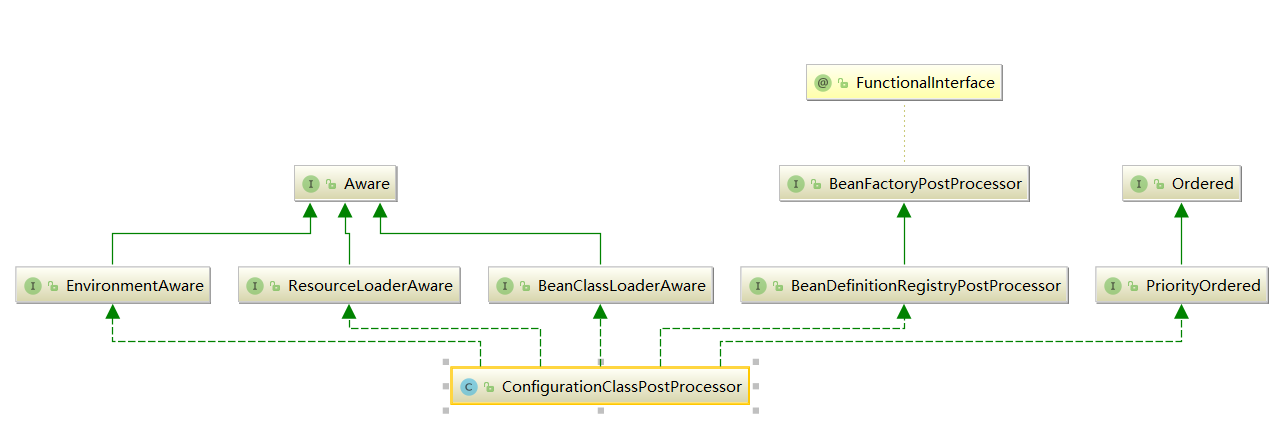Image resolution: width=1288 pixels, height=423 pixels.
Task: Click the annotation @ icon on FunctionalInterface
Action: tap(823, 83)
